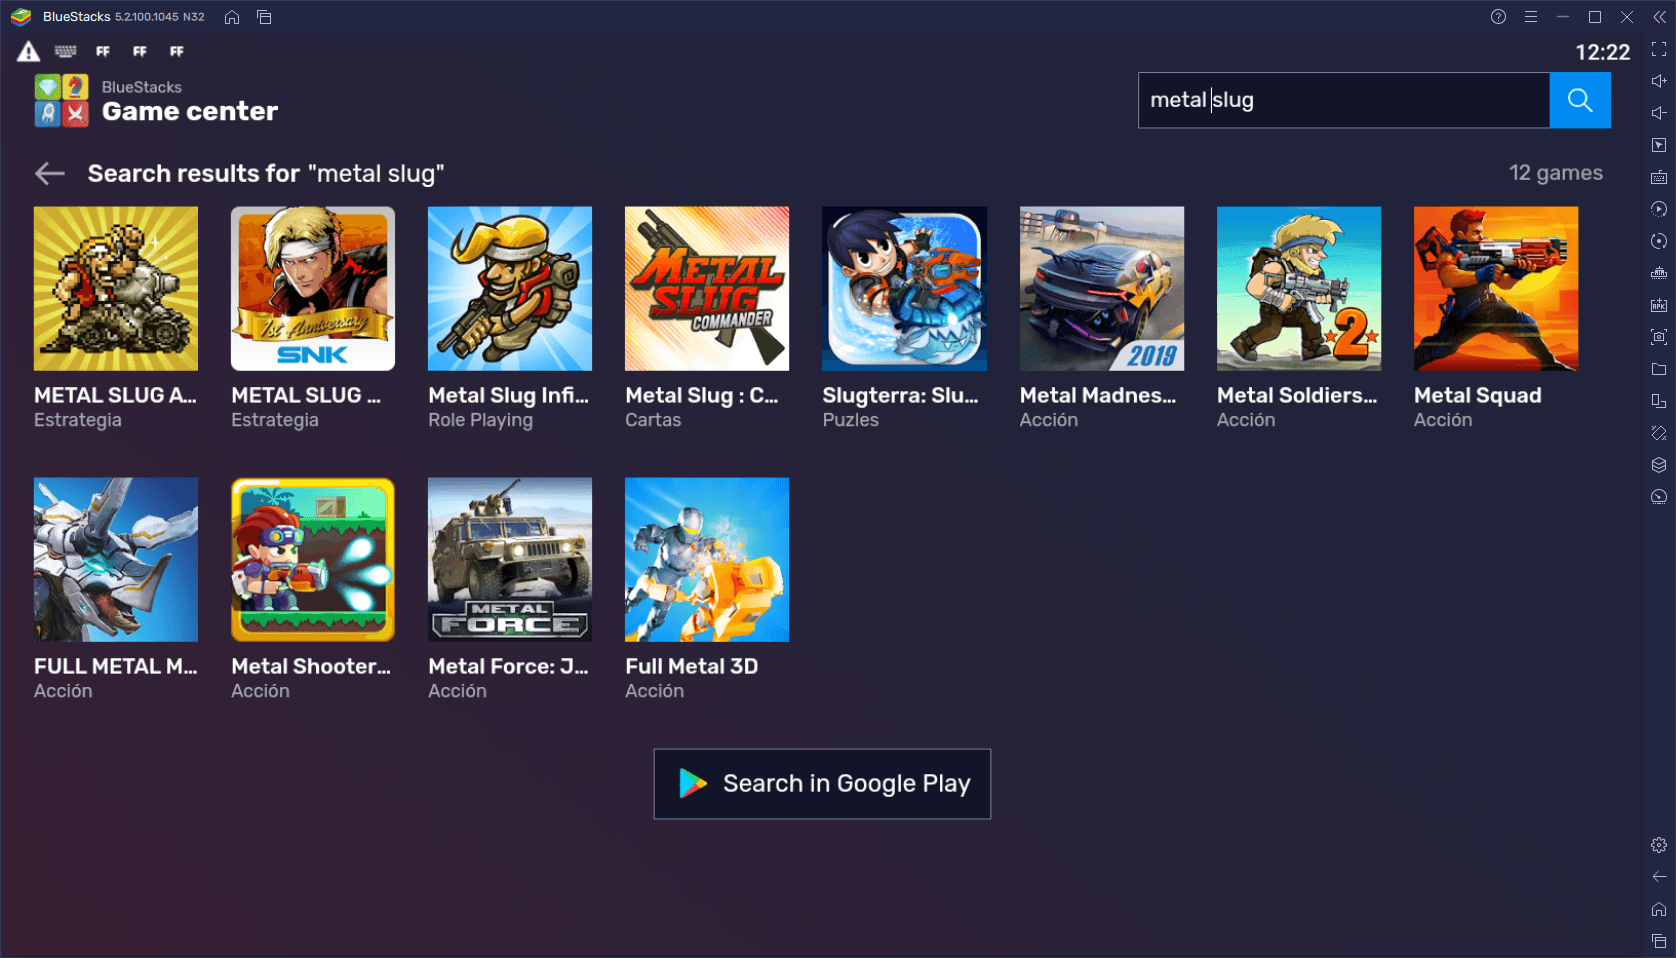Image resolution: width=1676 pixels, height=958 pixels.
Task: Click the "12 games" count text
Action: click(1555, 173)
